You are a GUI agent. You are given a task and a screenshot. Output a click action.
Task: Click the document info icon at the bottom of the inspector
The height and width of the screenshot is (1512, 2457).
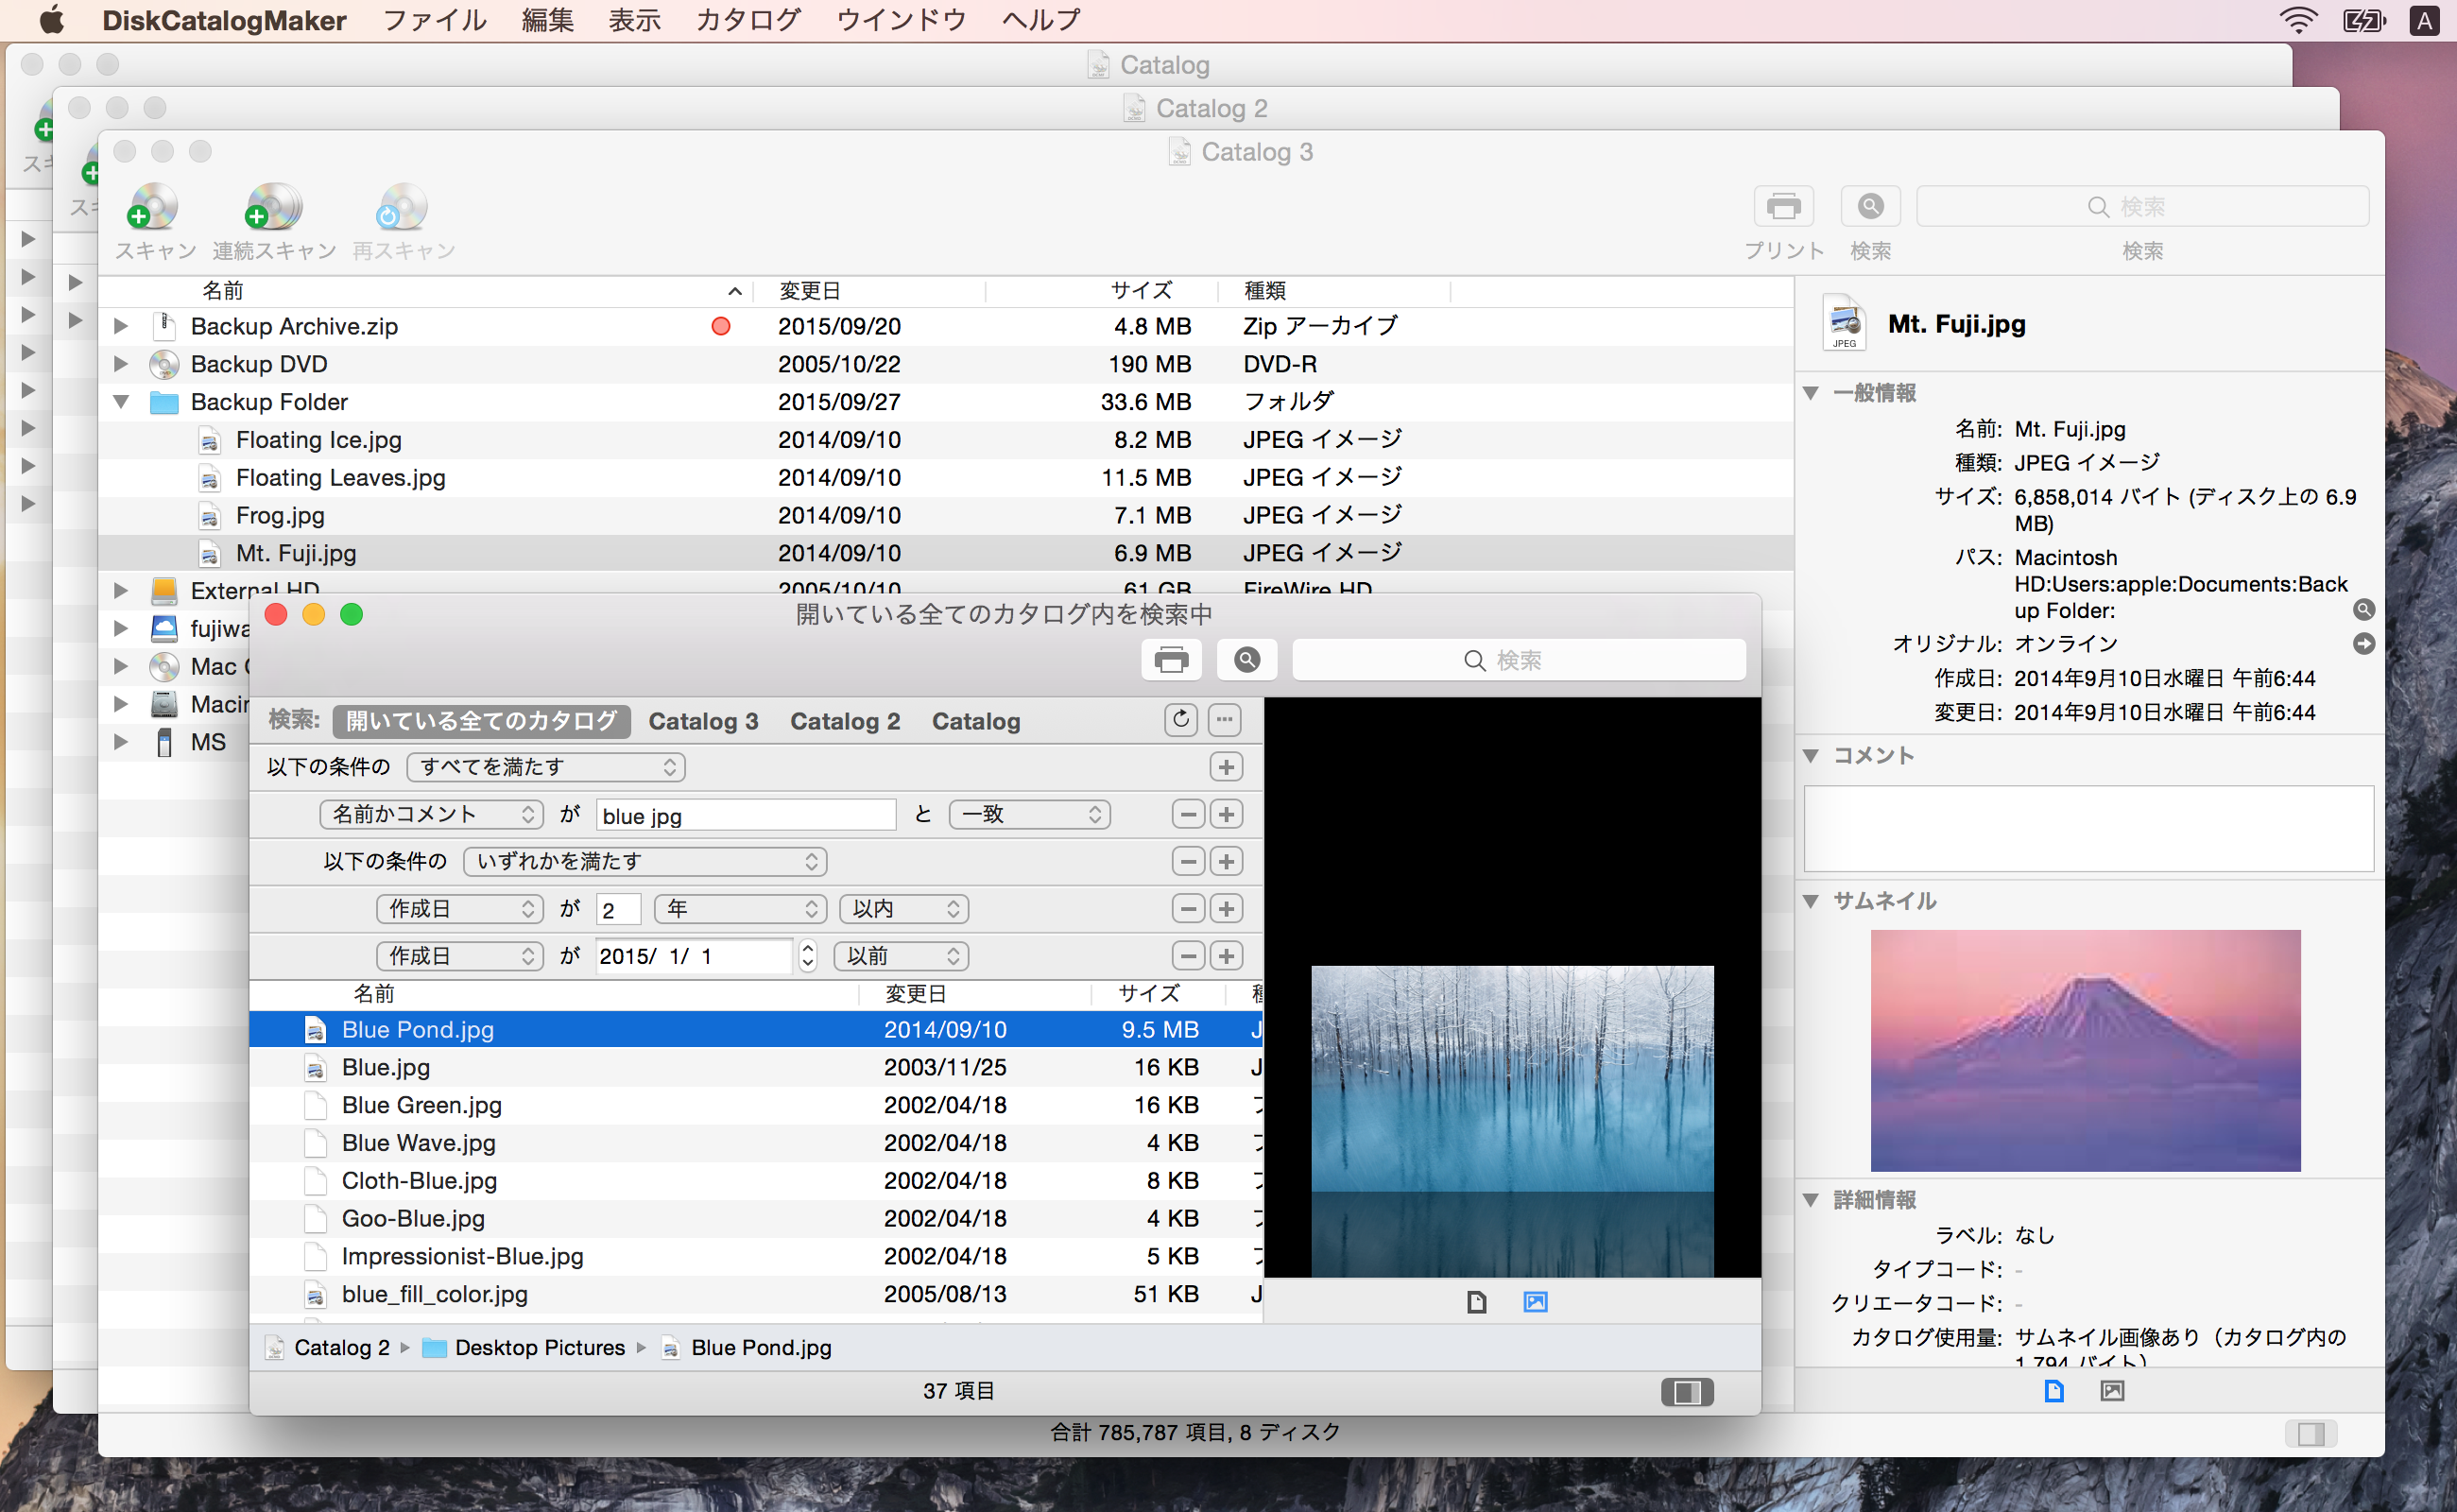pyautogui.click(x=2054, y=1391)
